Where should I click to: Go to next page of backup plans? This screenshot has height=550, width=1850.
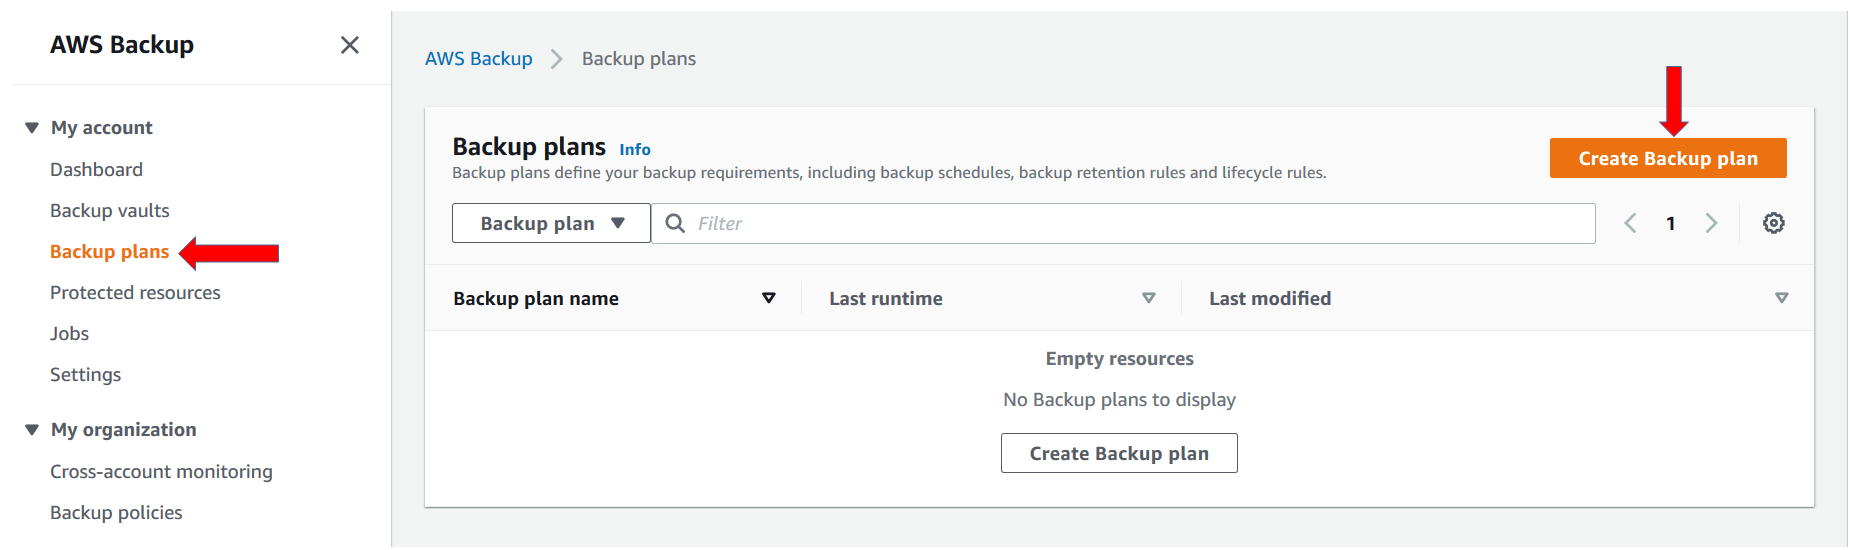(x=1711, y=223)
